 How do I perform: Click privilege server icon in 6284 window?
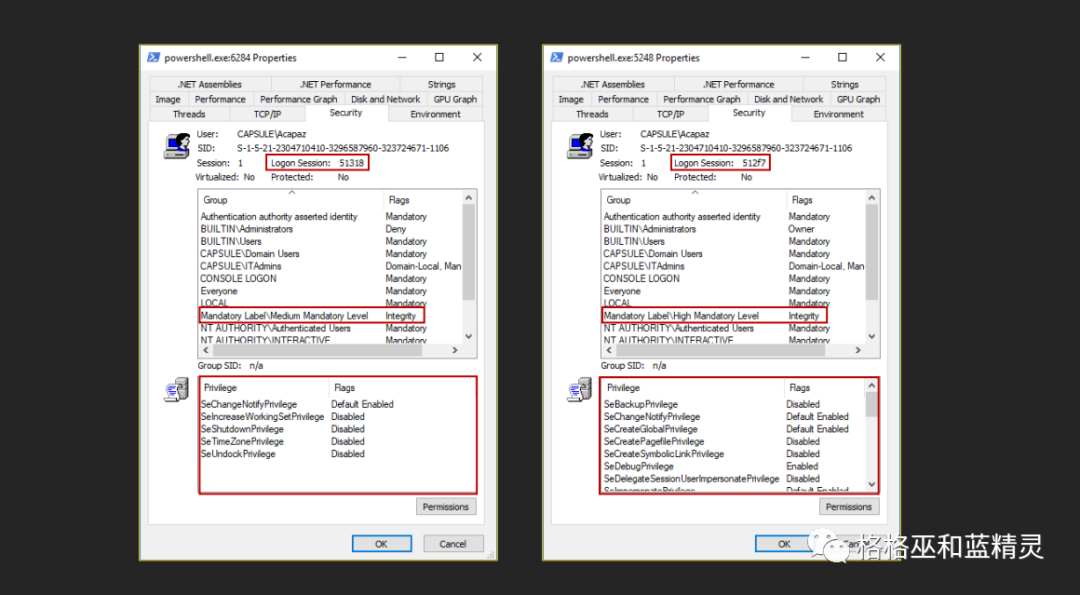click(176, 390)
